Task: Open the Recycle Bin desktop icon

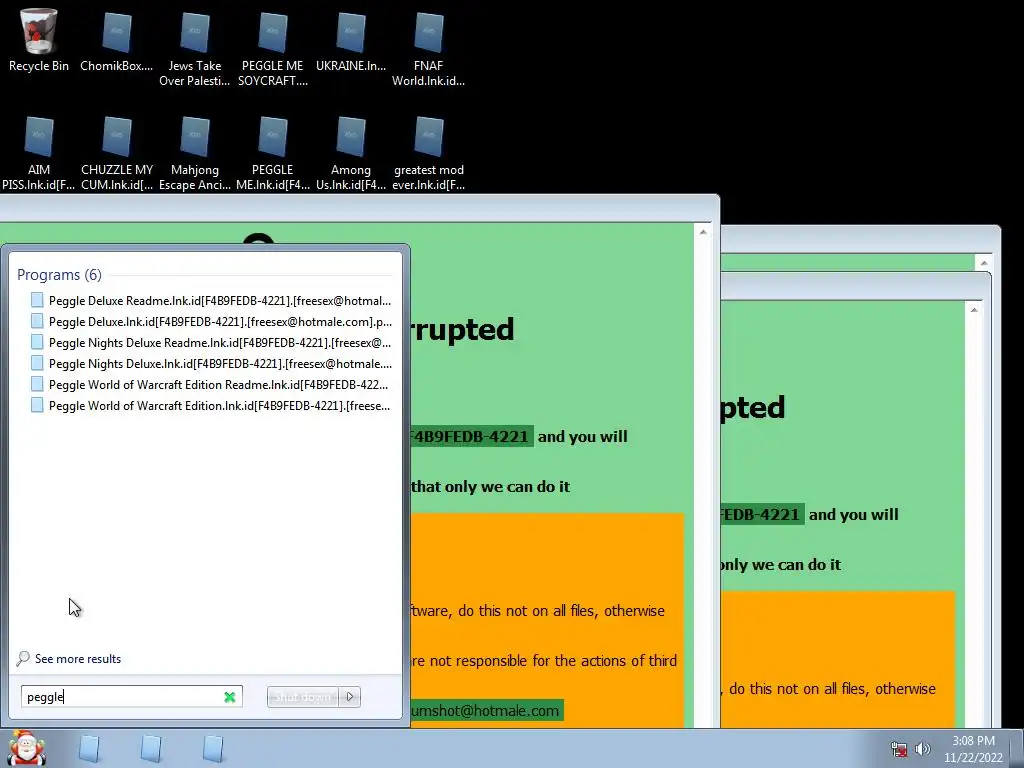Action: coord(39,40)
